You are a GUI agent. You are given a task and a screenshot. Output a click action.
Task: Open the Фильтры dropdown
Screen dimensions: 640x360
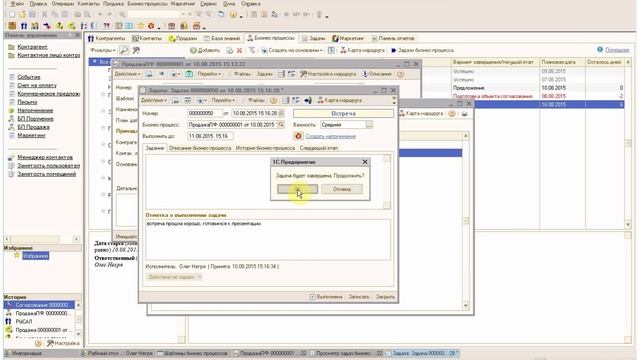click(103, 50)
